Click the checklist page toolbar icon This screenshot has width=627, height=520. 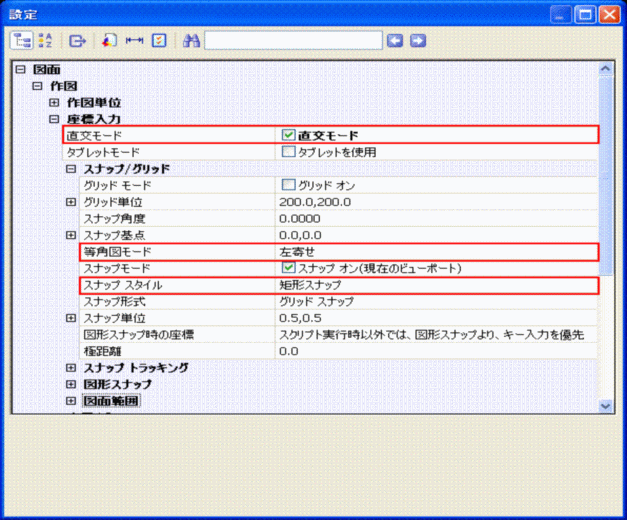click(158, 41)
